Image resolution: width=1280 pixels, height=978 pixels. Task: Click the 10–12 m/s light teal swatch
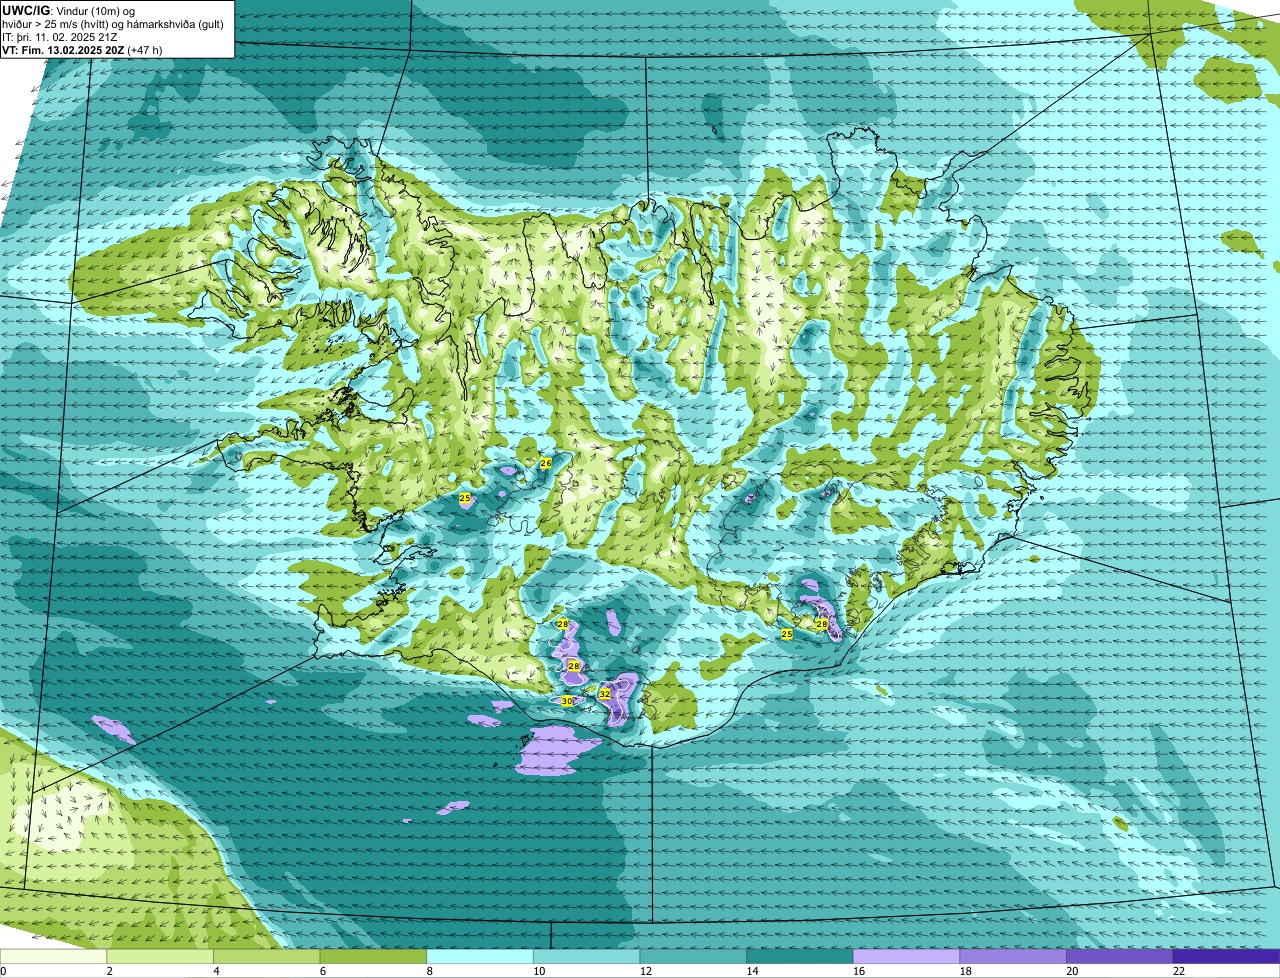(x=587, y=956)
